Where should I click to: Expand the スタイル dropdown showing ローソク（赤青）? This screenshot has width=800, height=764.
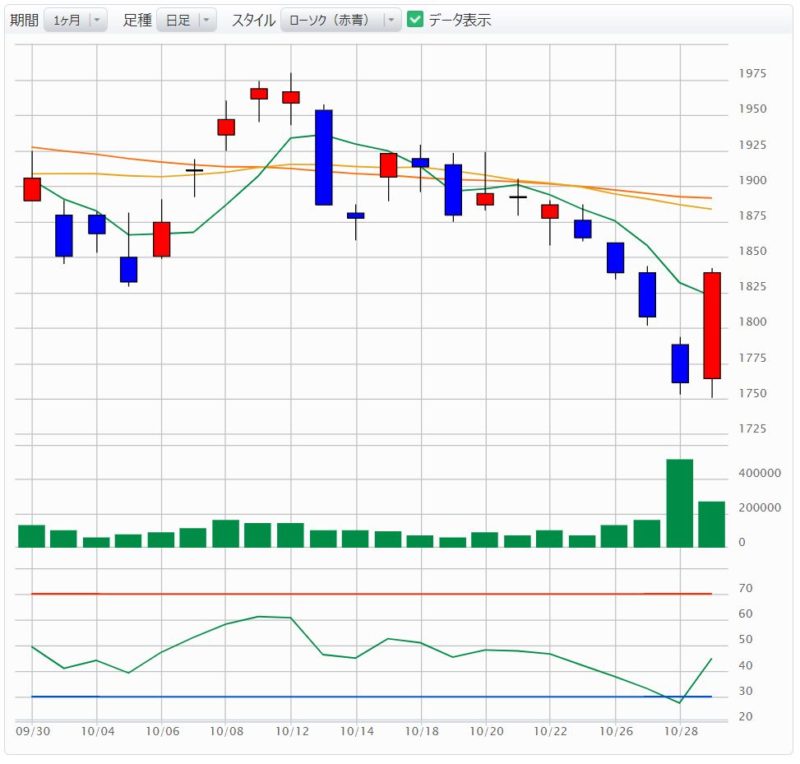[x=341, y=20]
